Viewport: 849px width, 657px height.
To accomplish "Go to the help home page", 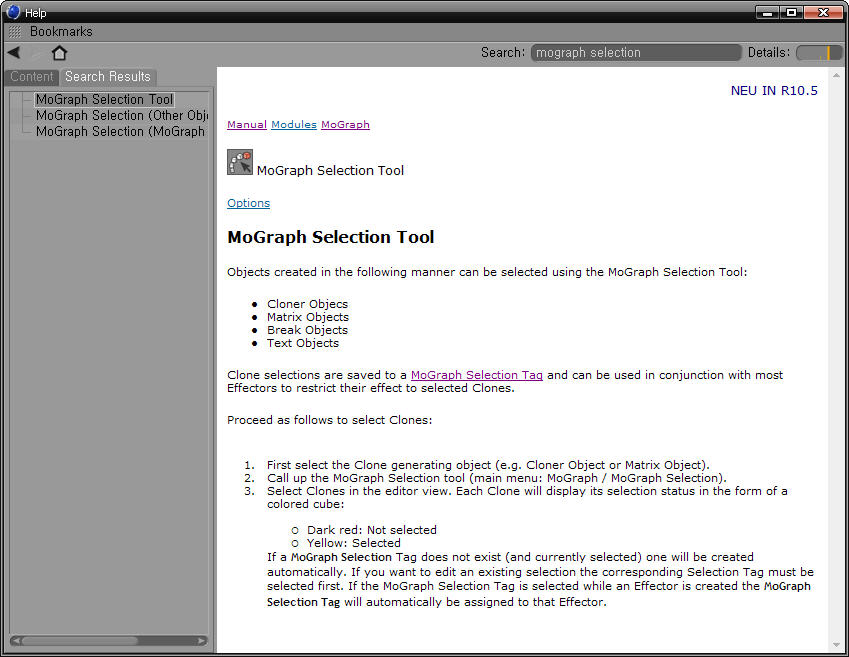I will click(59, 53).
